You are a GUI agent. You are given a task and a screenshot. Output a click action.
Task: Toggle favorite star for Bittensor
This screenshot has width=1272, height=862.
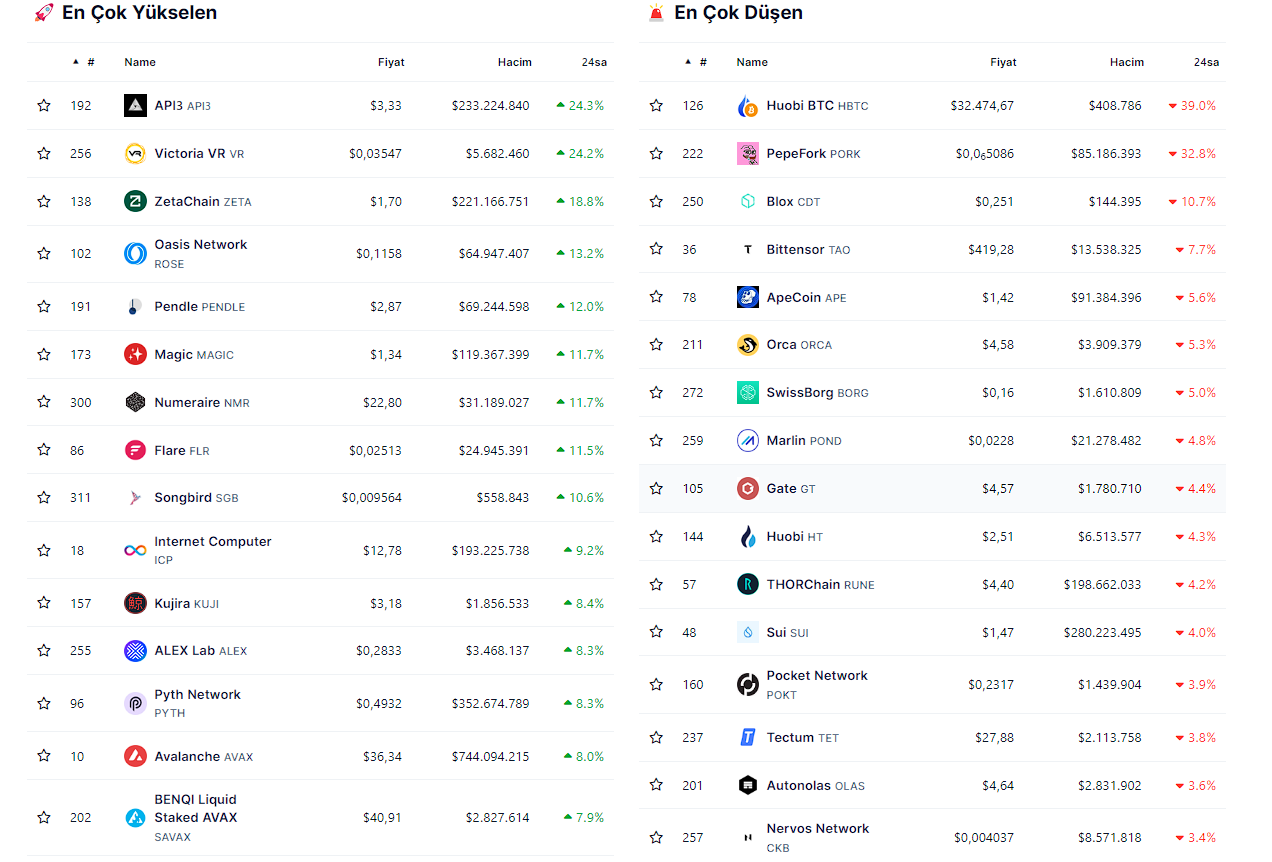[656, 249]
